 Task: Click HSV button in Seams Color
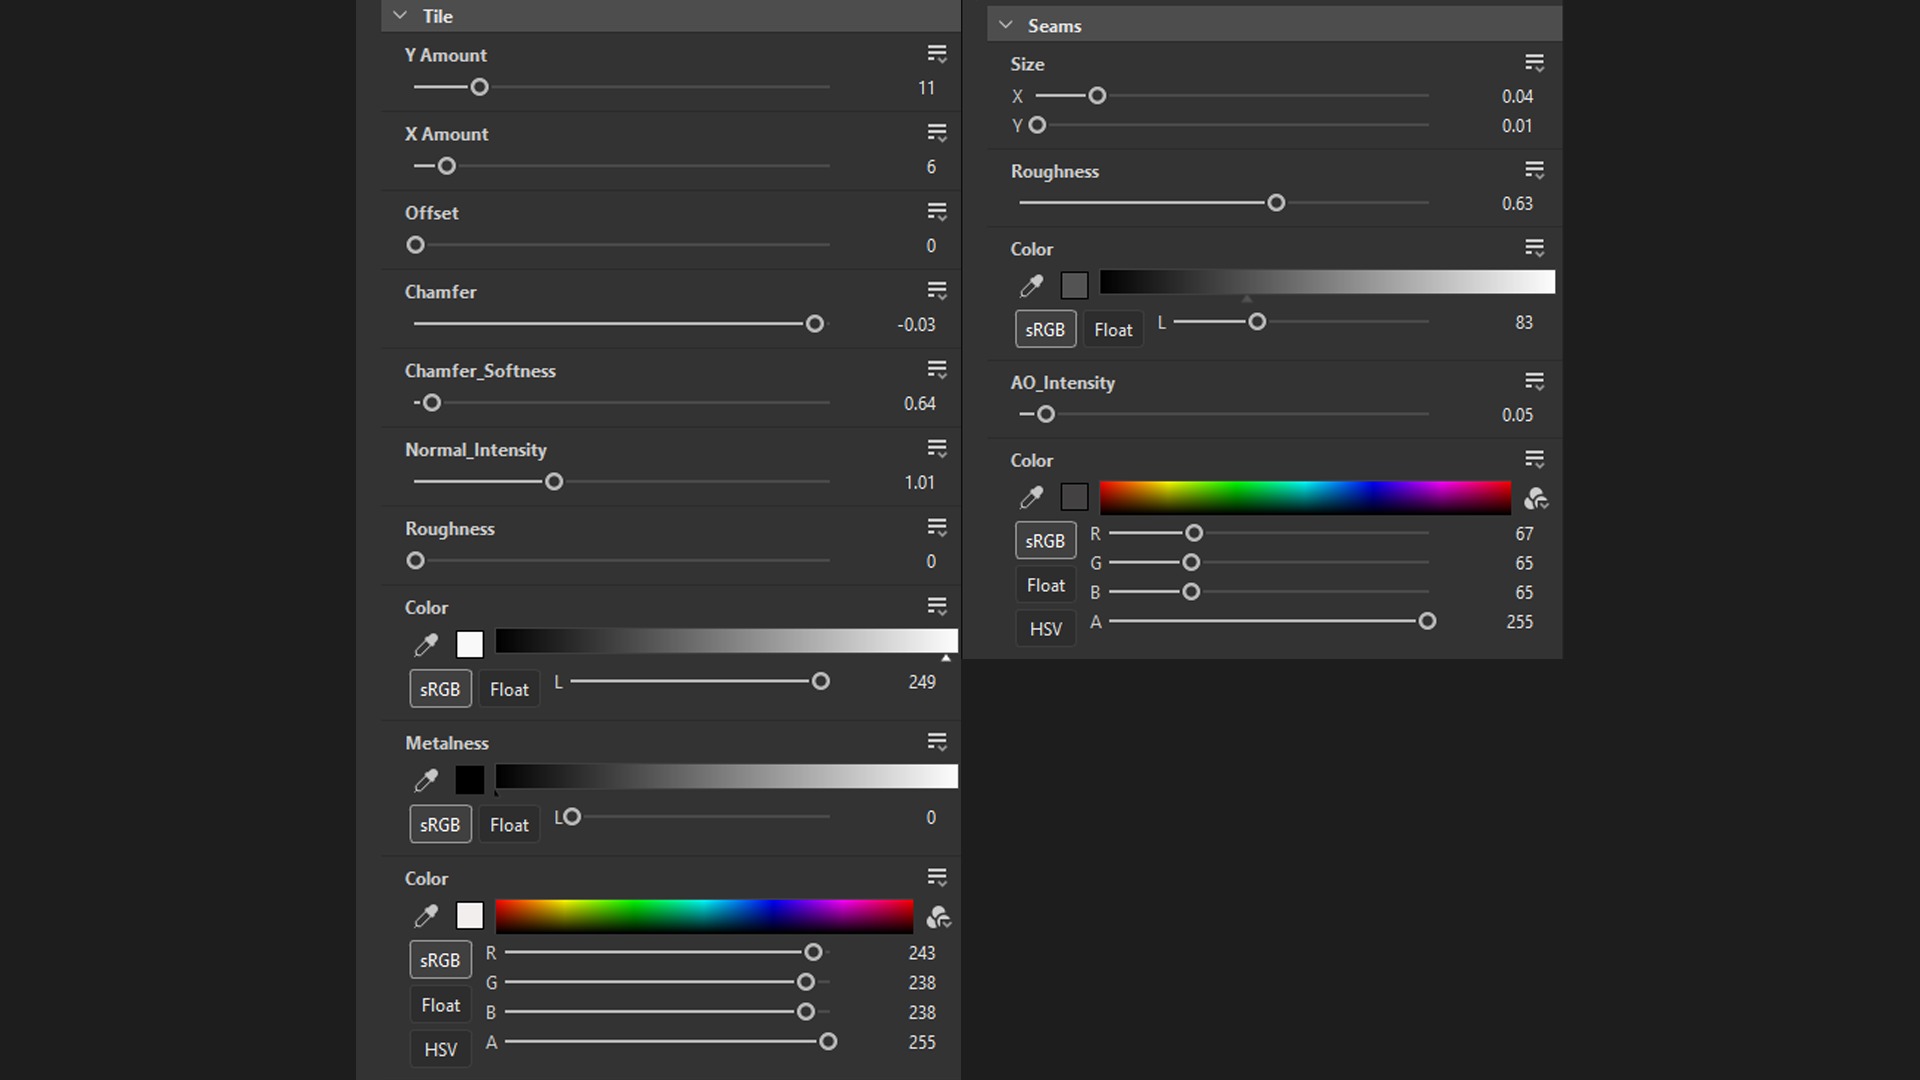(x=1045, y=629)
